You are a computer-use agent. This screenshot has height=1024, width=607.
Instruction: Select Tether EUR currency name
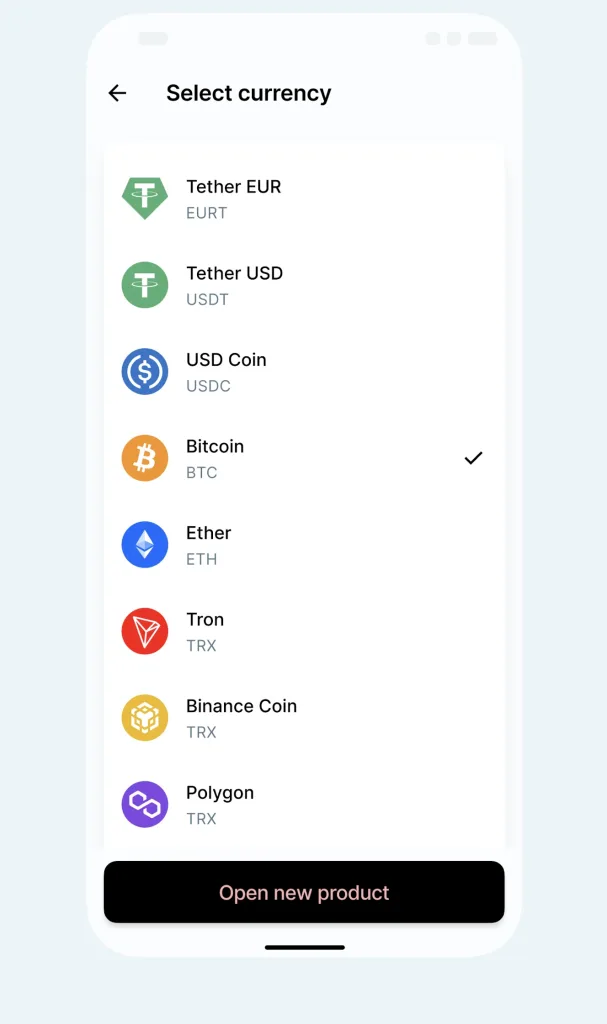click(x=233, y=187)
